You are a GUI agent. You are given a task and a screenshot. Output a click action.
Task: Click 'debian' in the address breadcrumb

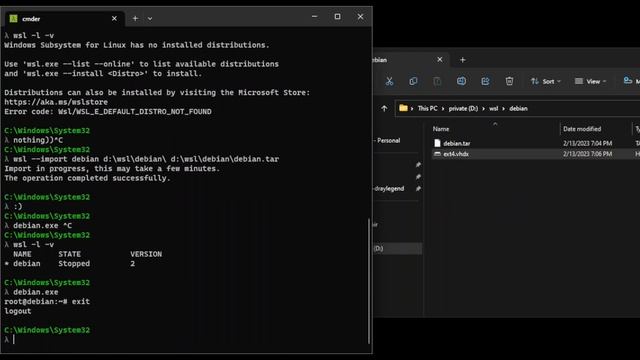click(518, 109)
